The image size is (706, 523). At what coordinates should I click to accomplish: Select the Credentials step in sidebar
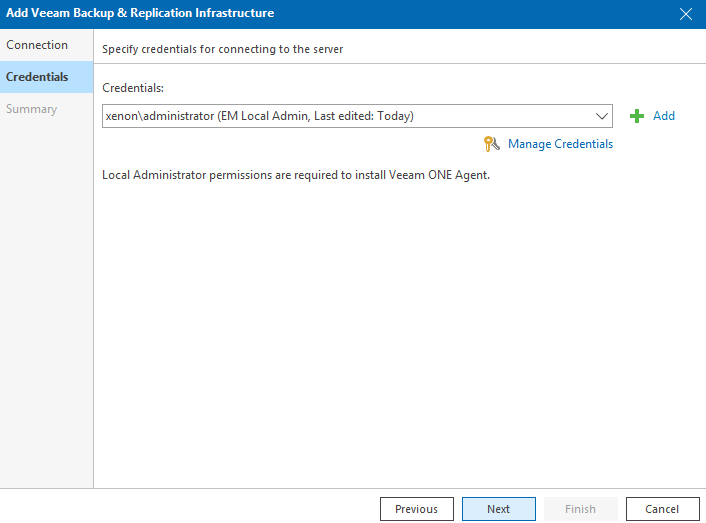[46, 77]
